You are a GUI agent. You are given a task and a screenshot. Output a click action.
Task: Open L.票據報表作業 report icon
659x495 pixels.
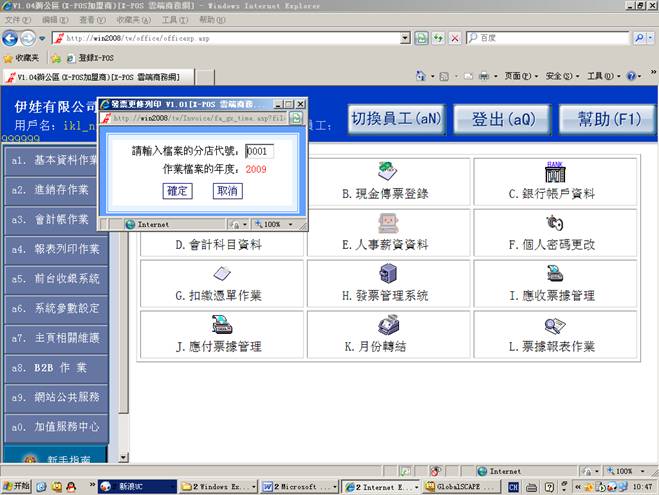tap(552, 325)
